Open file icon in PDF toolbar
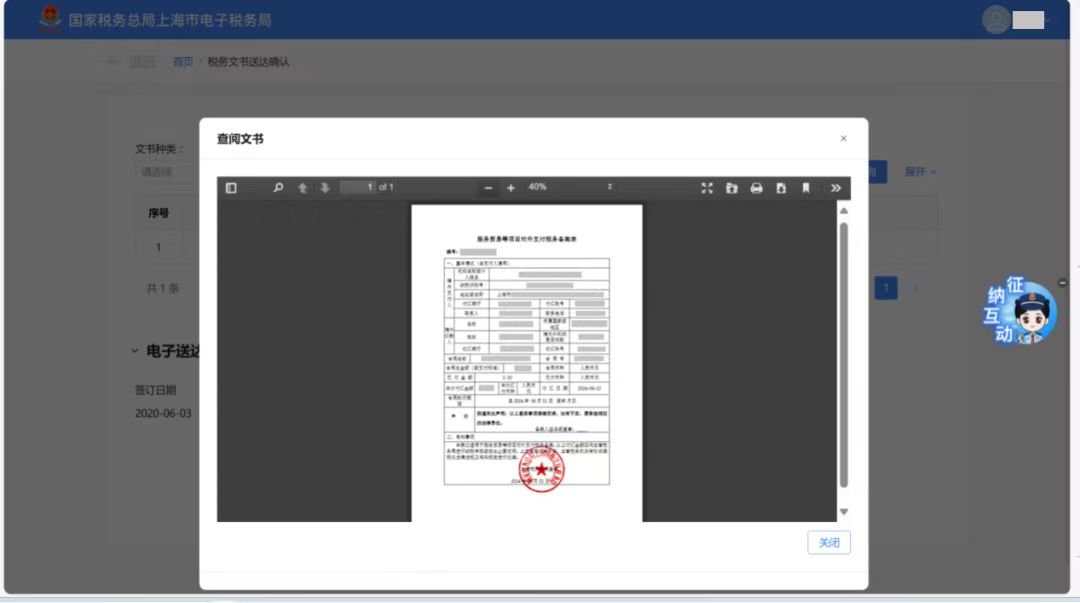The width and height of the screenshot is (1080, 603). tap(731, 187)
